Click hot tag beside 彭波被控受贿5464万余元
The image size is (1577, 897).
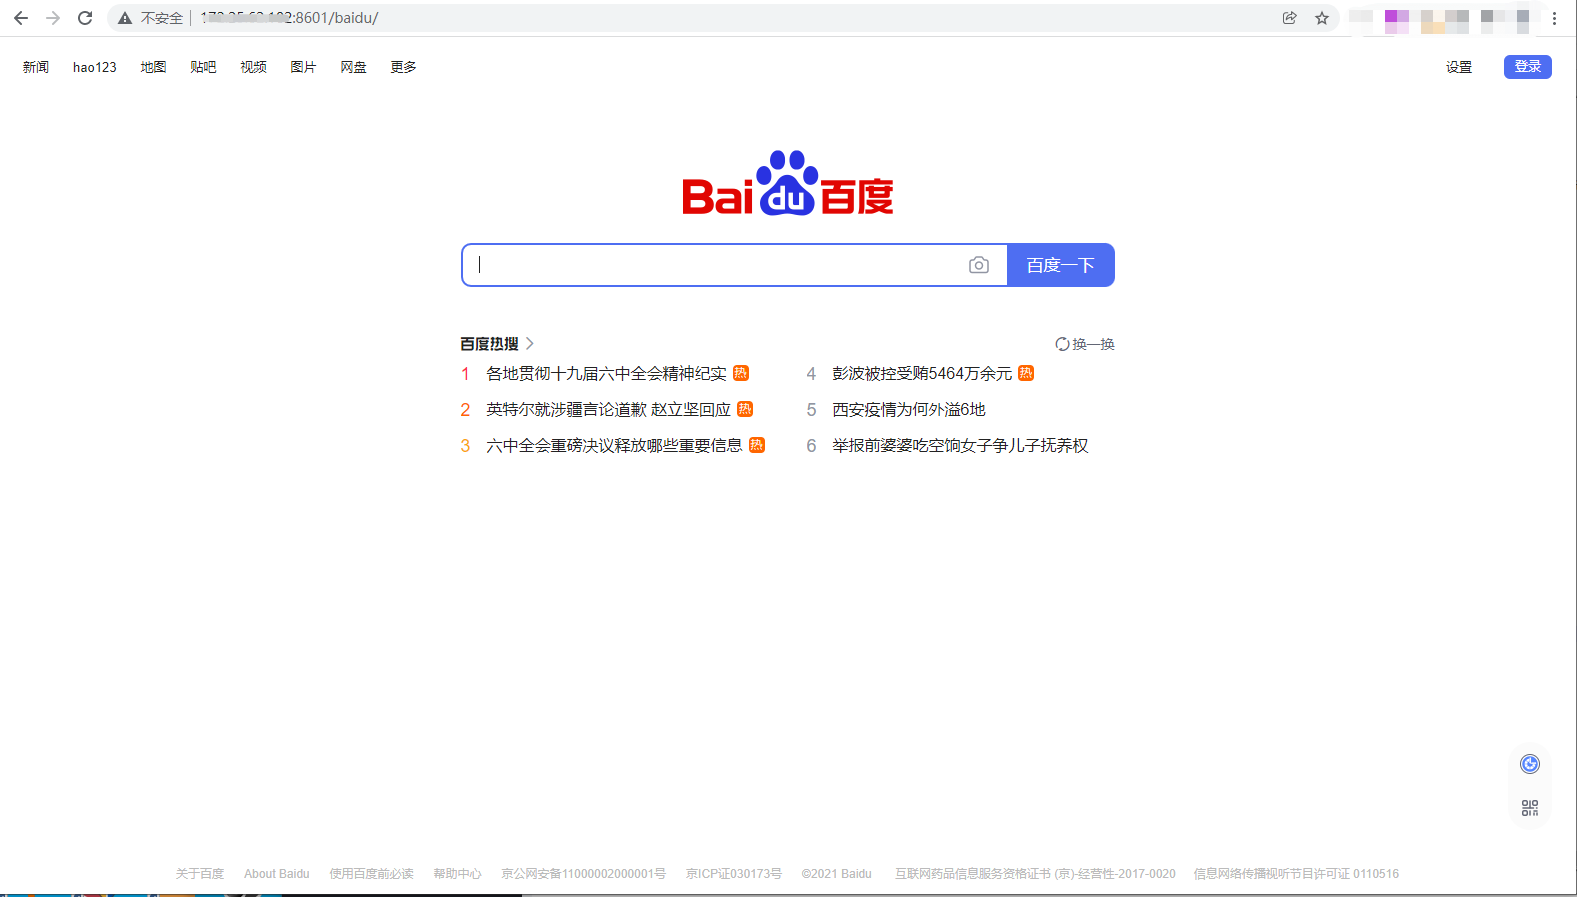(x=1026, y=373)
